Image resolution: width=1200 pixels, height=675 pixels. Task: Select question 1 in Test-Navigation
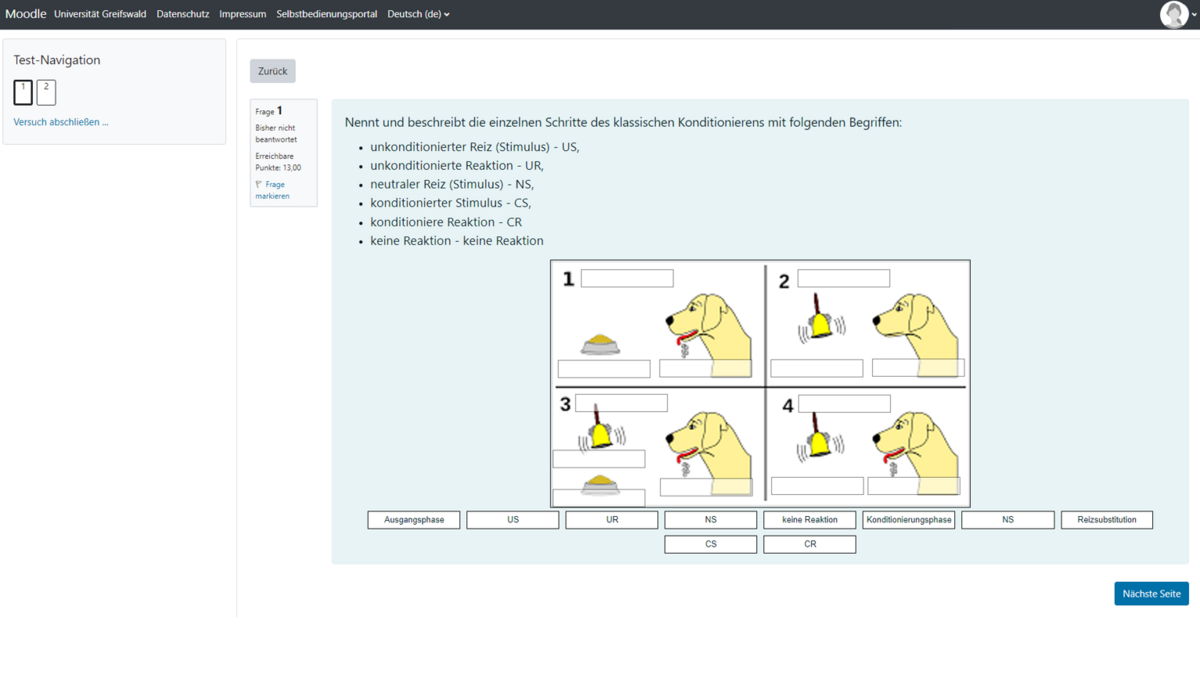(x=23, y=93)
